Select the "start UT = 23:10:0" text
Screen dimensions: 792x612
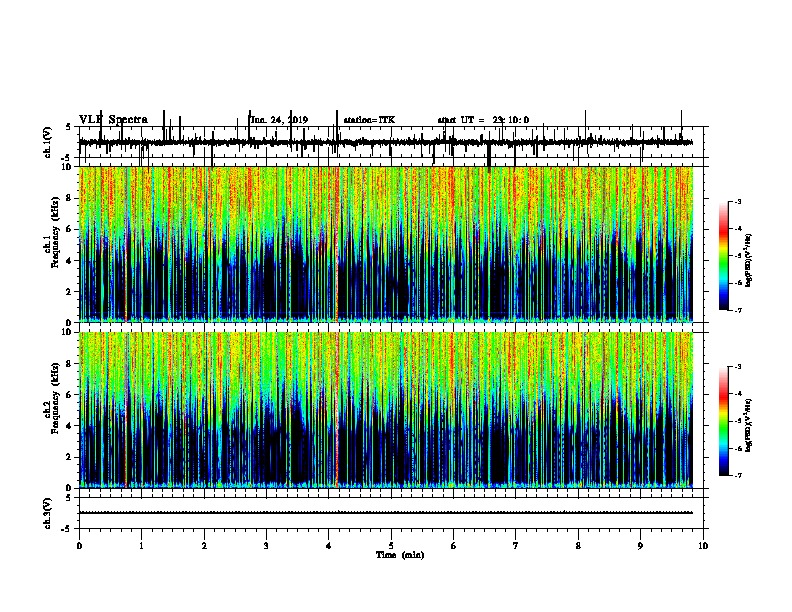click(x=483, y=120)
